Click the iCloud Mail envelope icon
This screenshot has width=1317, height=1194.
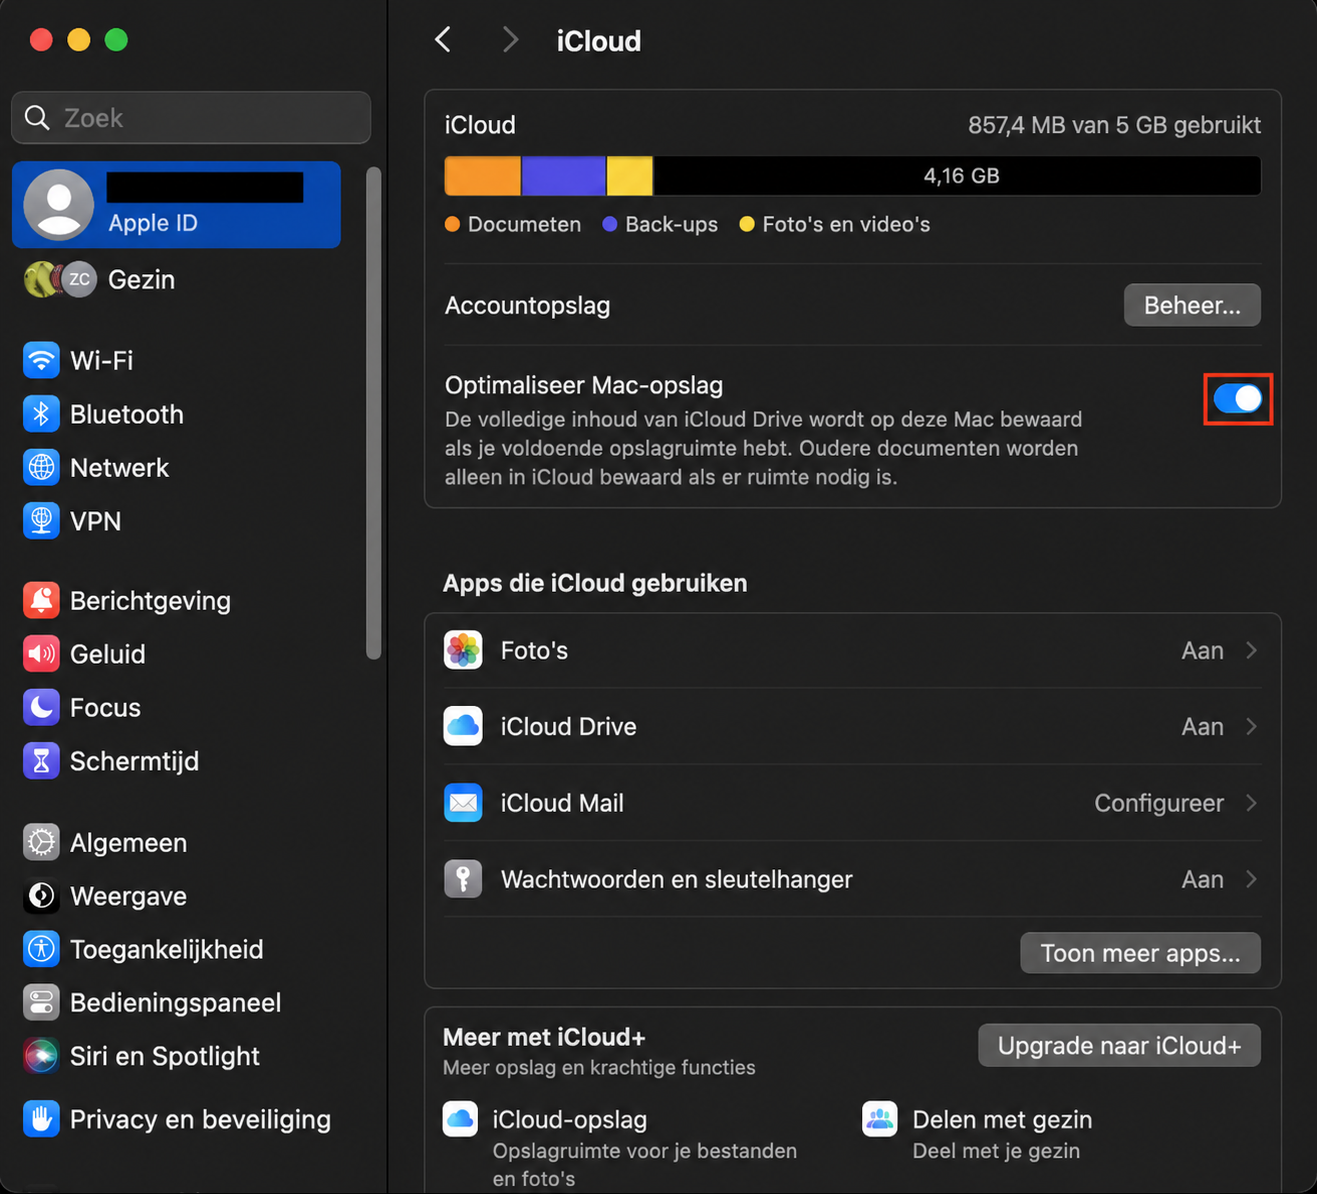click(x=463, y=802)
